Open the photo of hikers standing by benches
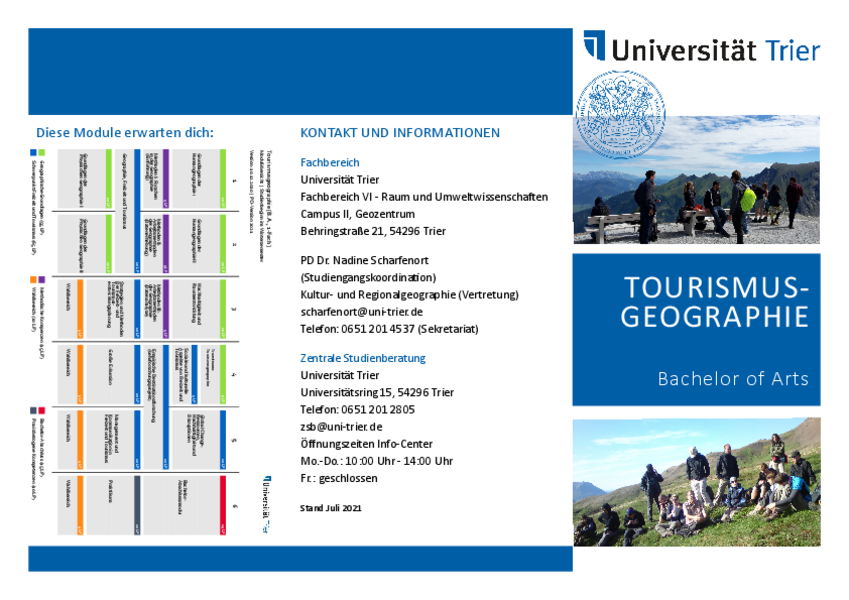This screenshot has height=600, width=849. coord(696,179)
